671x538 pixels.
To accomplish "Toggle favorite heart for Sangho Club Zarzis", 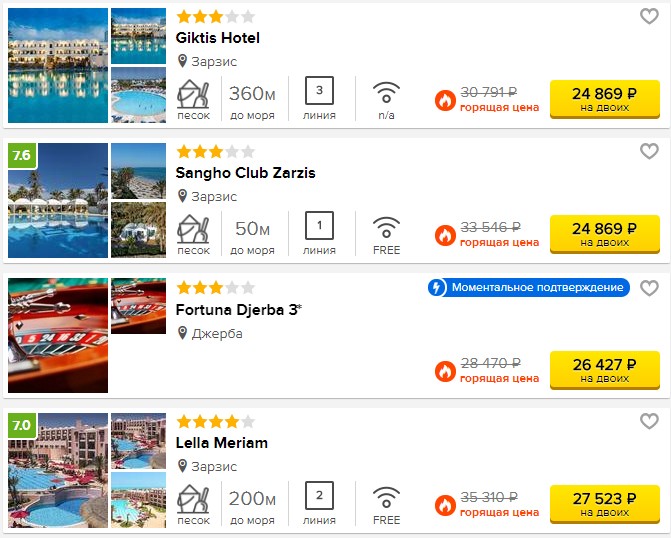I will click(x=649, y=151).
